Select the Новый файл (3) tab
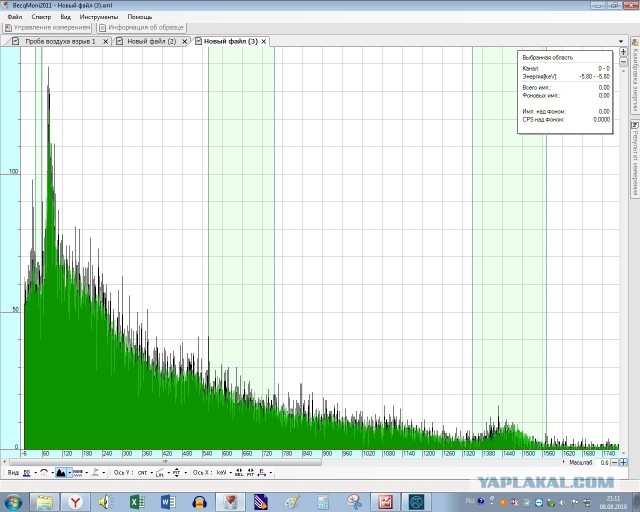This screenshot has width=640, height=512. coord(231,41)
